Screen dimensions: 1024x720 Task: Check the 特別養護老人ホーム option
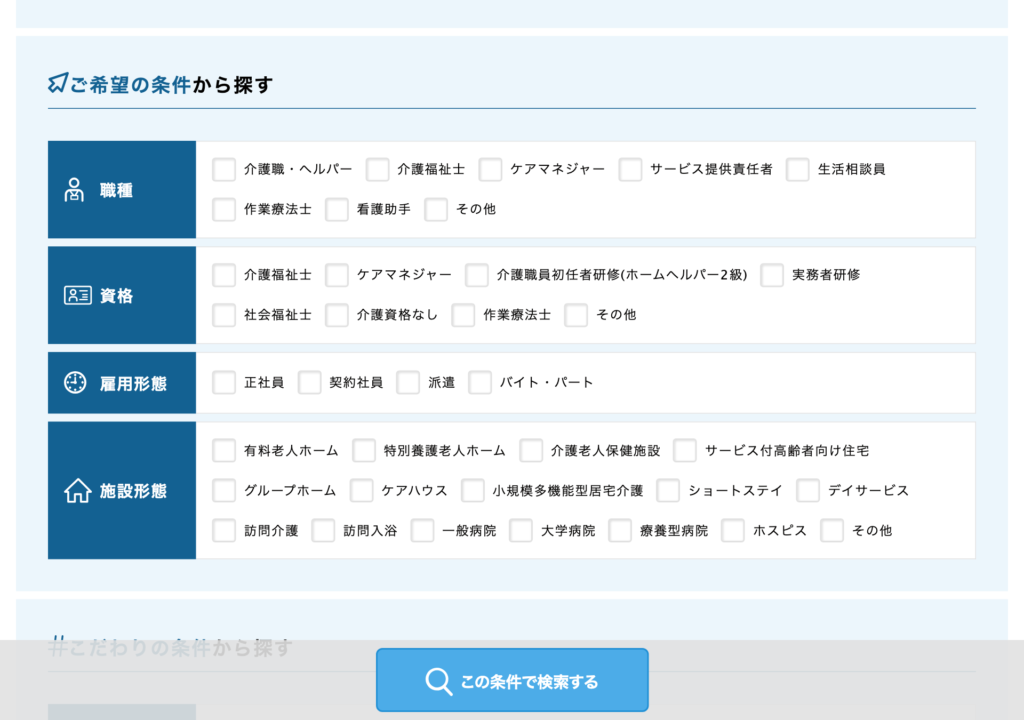364,451
